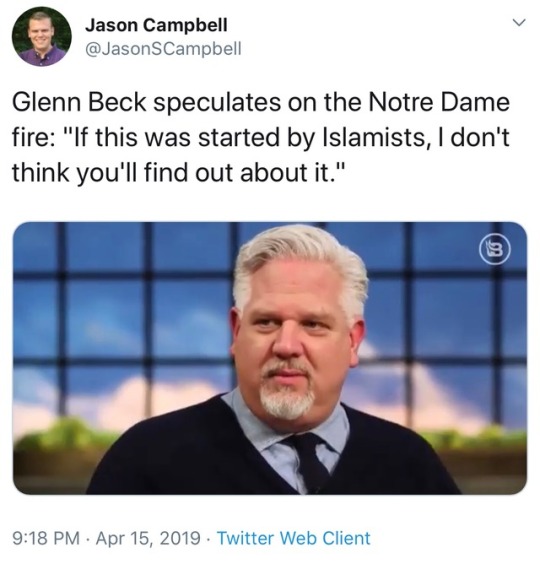Open the @JasonSCampbell handle link
This screenshot has height=564, width=540.
tap(163, 49)
